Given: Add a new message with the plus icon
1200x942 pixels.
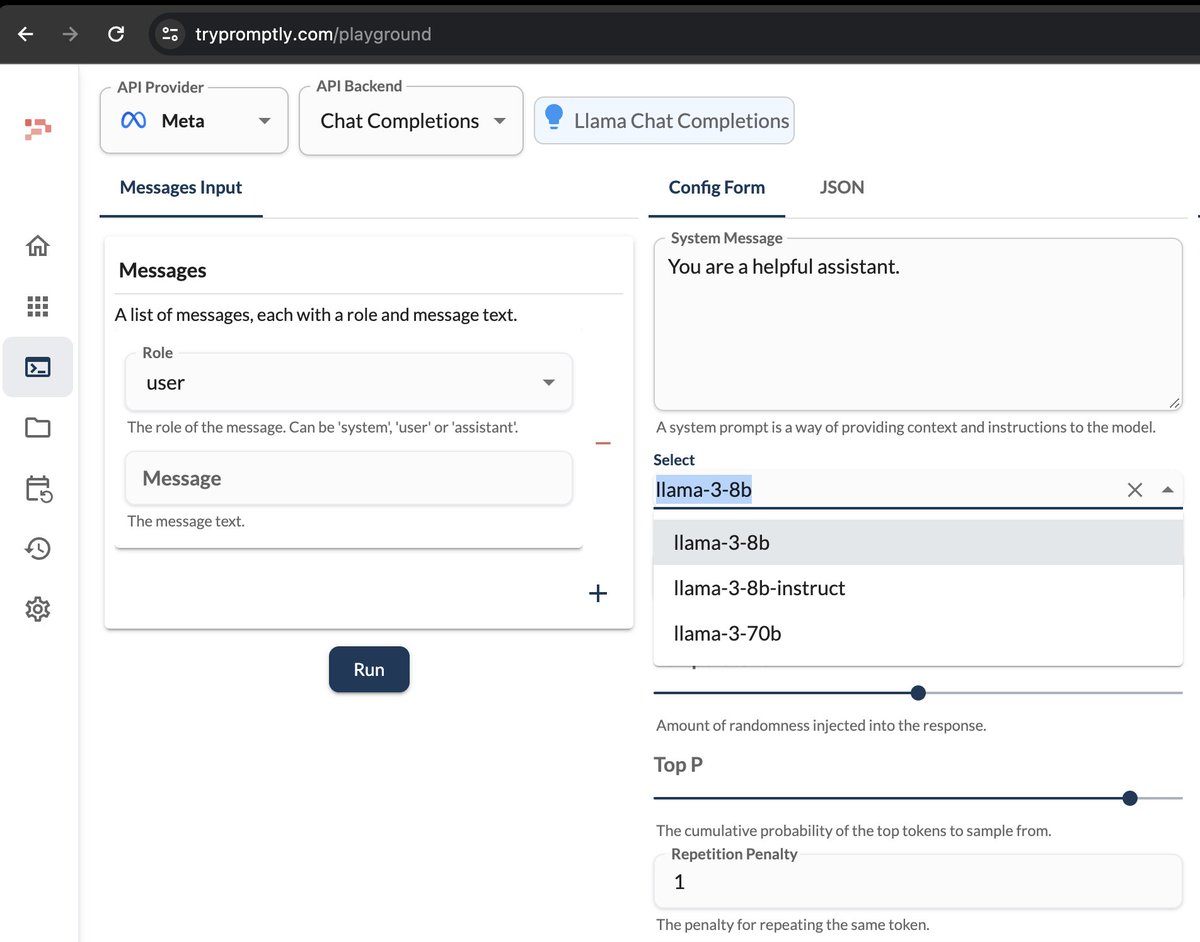Looking at the screenshot, I should (598, 593).
